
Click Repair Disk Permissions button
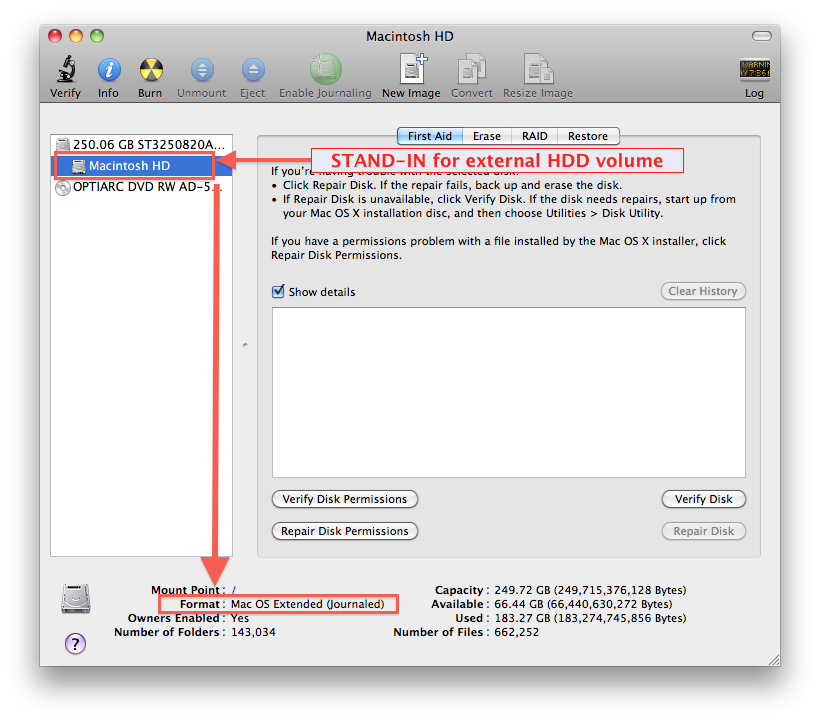[345, 531]
